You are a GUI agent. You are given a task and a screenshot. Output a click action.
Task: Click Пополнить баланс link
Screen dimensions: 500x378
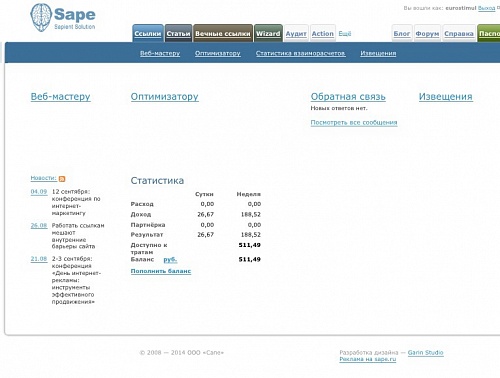click(161, 271)
